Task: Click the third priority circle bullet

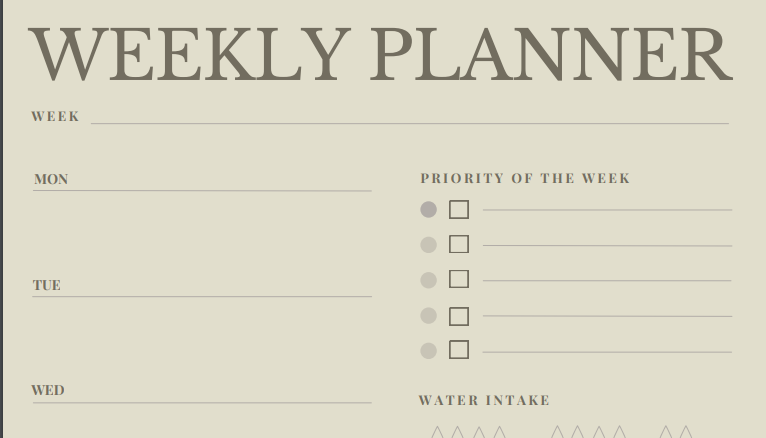Action: click(429, 280)
